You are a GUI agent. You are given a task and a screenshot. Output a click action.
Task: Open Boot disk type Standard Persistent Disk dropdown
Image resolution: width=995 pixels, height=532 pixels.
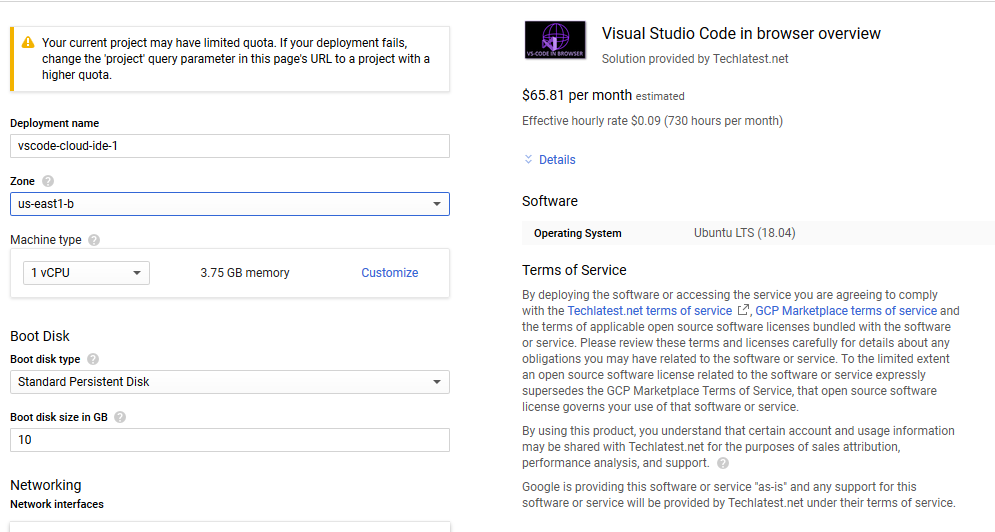(x=230, y=382)
